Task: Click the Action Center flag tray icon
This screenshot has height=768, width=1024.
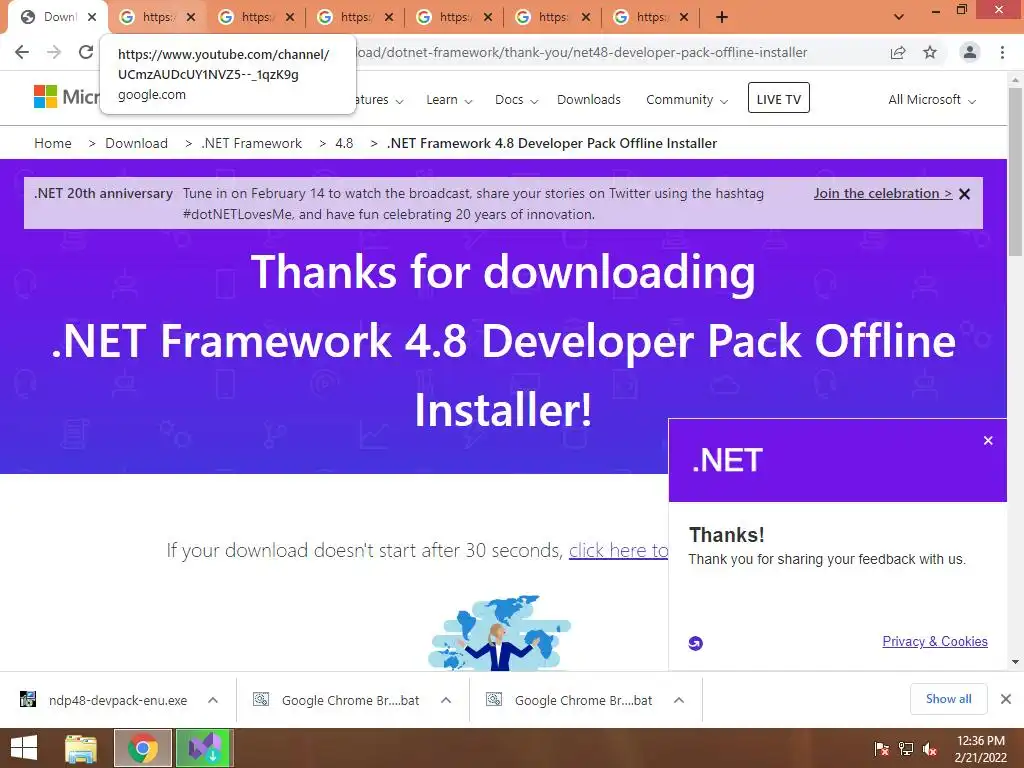Action: [x=882, y=749]
